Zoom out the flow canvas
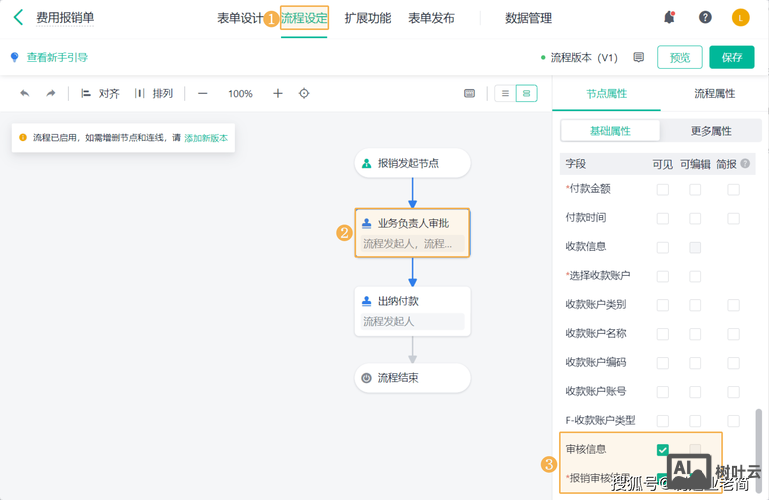Image resolution: width=769 pixels, height=500 pixels. point(203,93)
